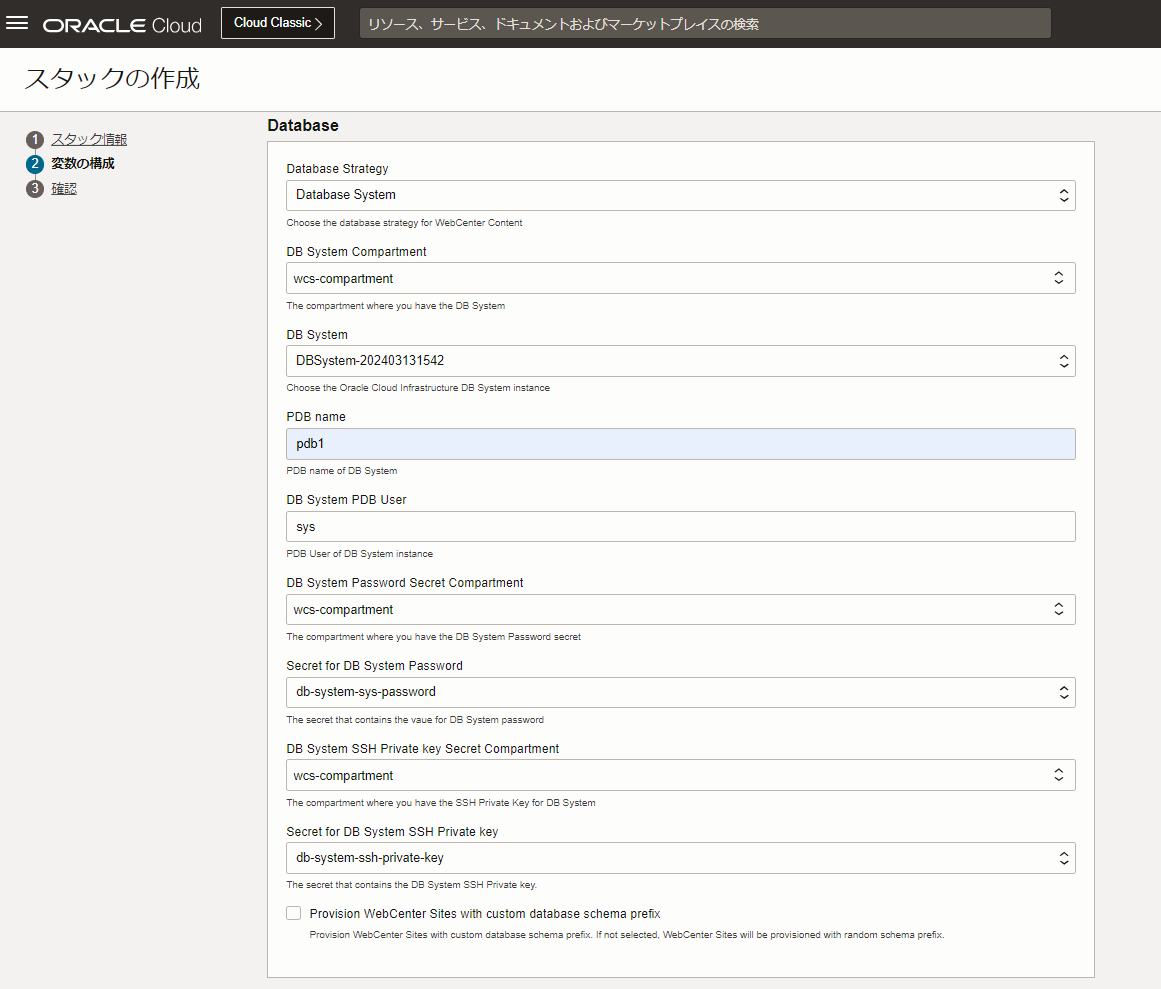The width and height of the screenshot is (1161, 989).
Task: Click the Database section heading
Action: click(303, 126)
